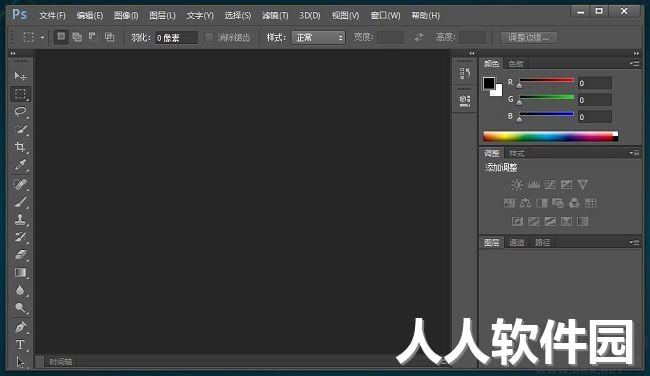Toggle the anti-alias (消除锯齿) checkbox
Image resolution: width=650 pixels, height=376 pixels.
coord(209,37)
